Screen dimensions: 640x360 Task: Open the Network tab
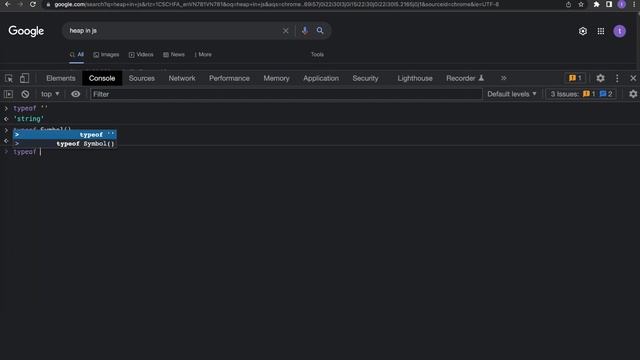click(x=182, y=78)
